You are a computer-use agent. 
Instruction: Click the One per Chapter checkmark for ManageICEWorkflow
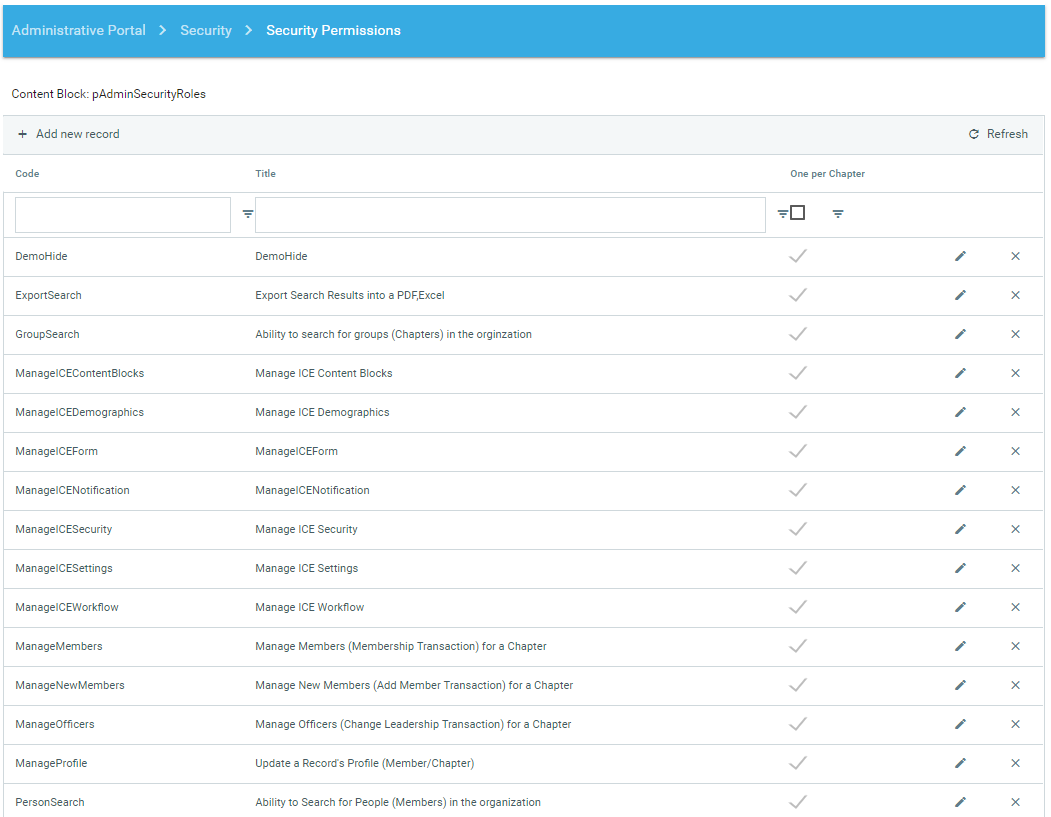[797, 607]
